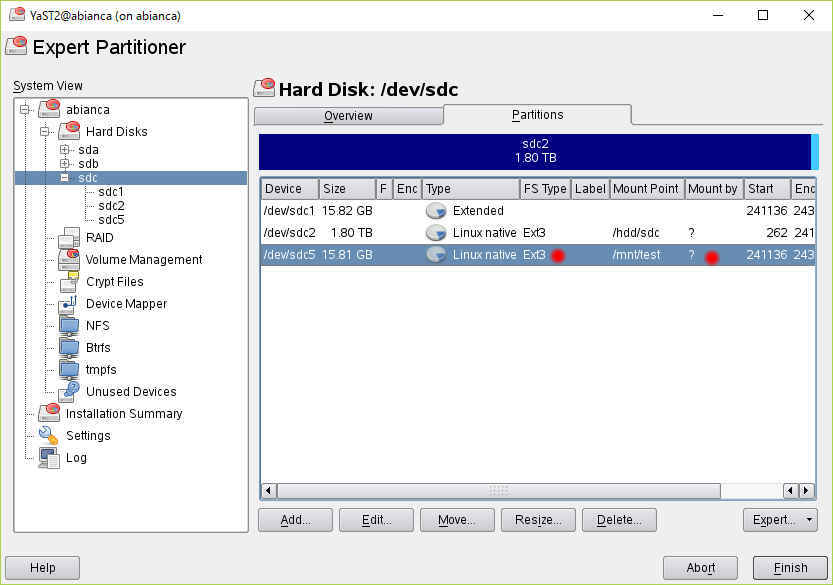Image resolution: width=833 pixels, height=585 pixels.
Task: Select sdc2 in the System View tree
Action: tap(111, 206)
